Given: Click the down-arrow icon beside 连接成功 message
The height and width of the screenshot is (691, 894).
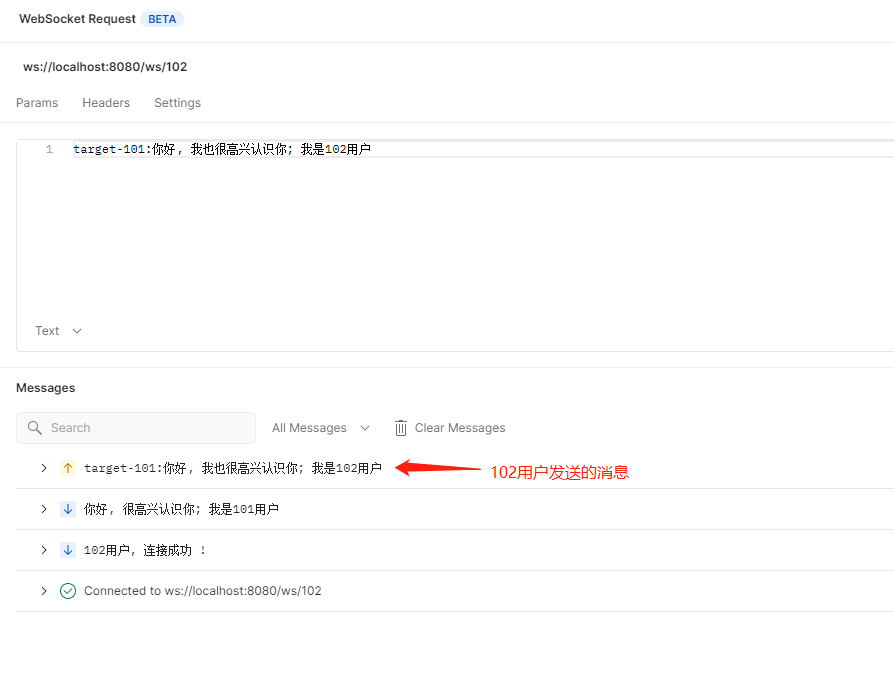Looking at the screenshot, I should (x=67, y=549).
